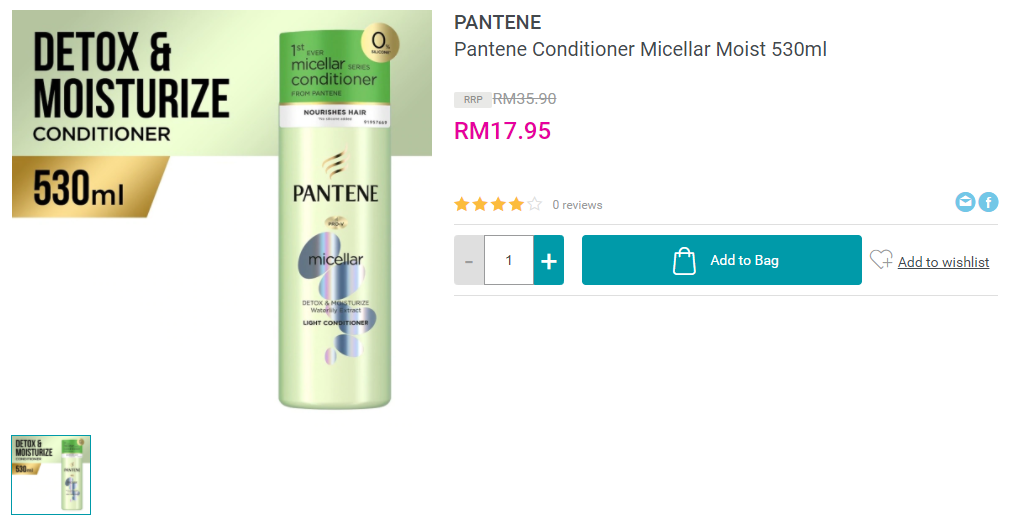This screenshot has width=1014, height=524.
Task: Share product on Facebook icon
Action: pos(988,202)
